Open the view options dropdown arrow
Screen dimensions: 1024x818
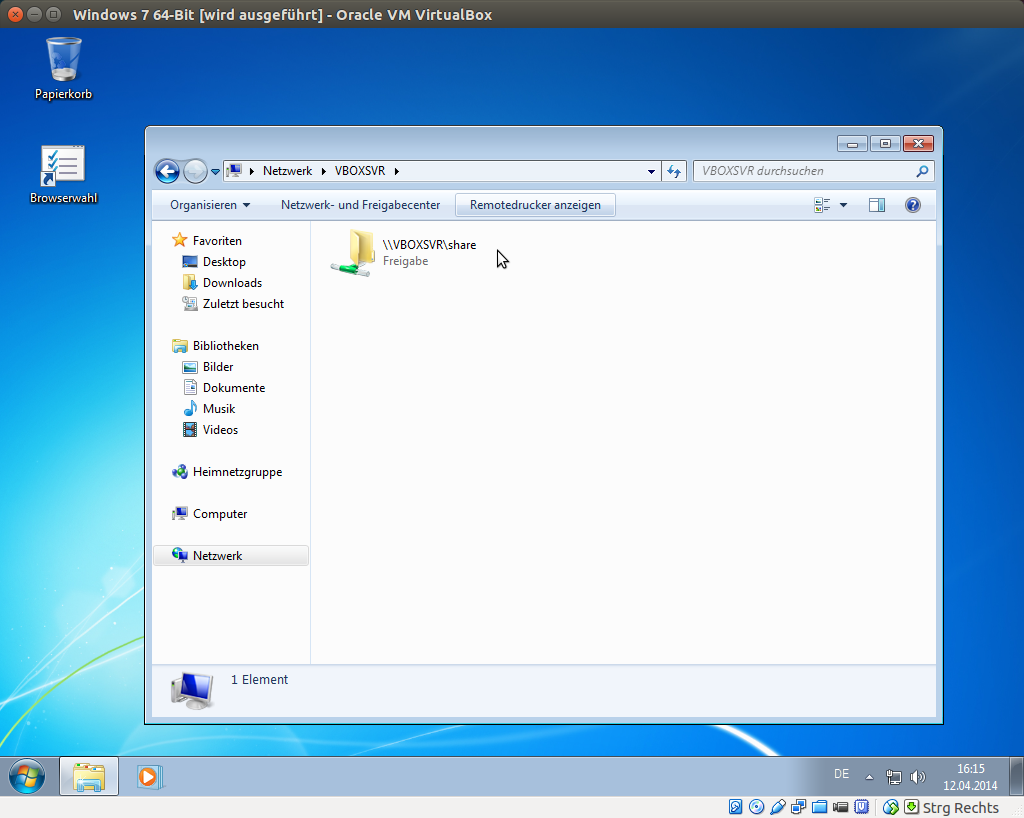pyautogui.click(x=843, y=205)
